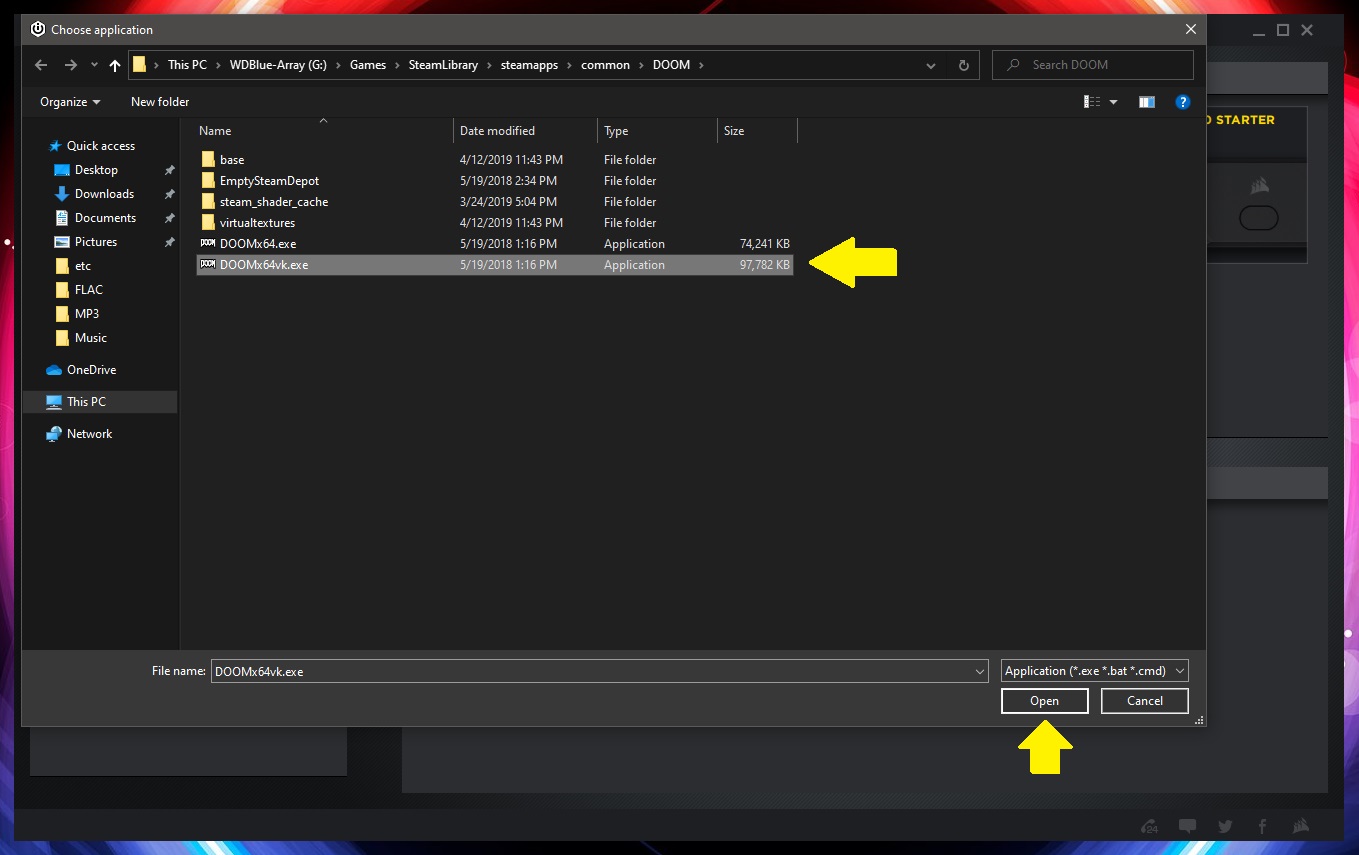Select the DOOMx64vk.exe file icon
This screenshot has width=1359, height=855.
coord(208,265)
